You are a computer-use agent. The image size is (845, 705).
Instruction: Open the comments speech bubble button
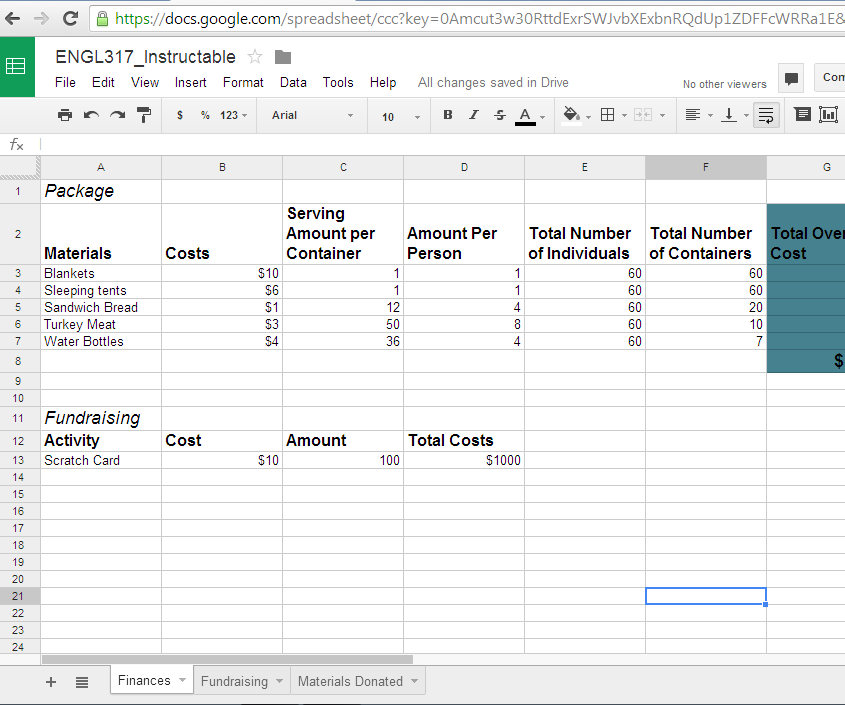click(791, 78)
